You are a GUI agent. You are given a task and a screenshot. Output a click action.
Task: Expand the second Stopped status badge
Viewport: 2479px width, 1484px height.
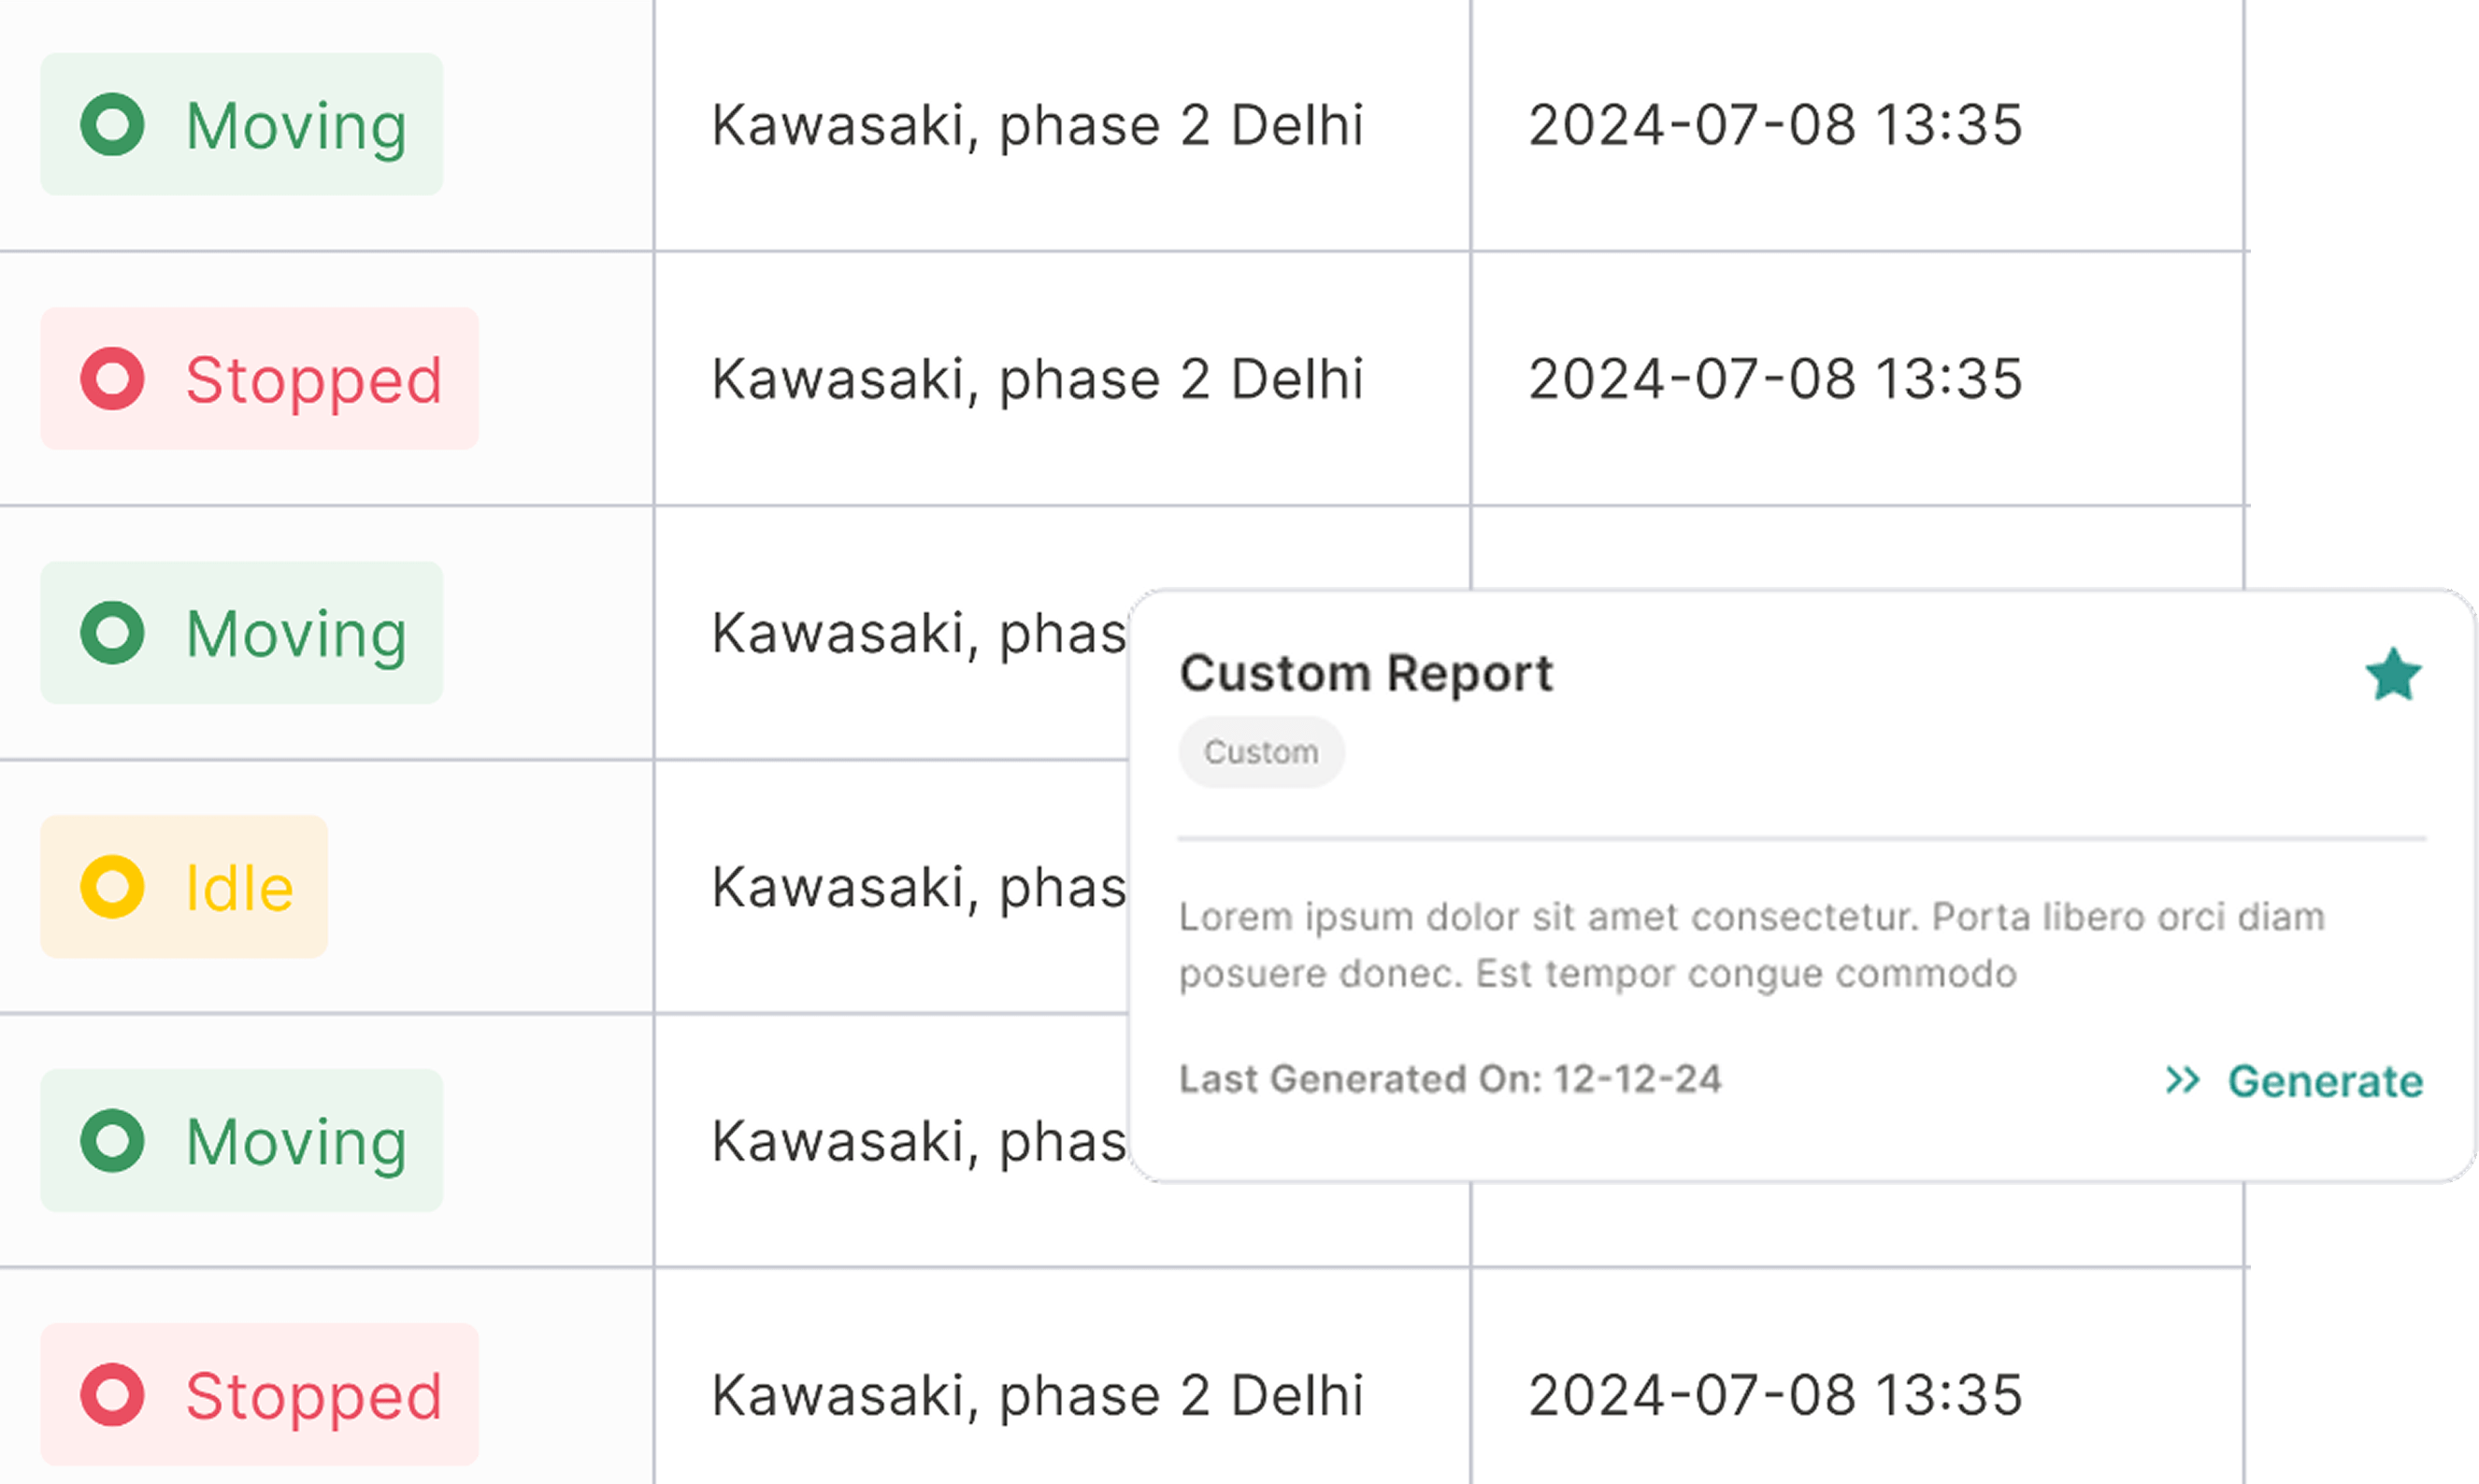pyautogui.click(x=259, y=379)
